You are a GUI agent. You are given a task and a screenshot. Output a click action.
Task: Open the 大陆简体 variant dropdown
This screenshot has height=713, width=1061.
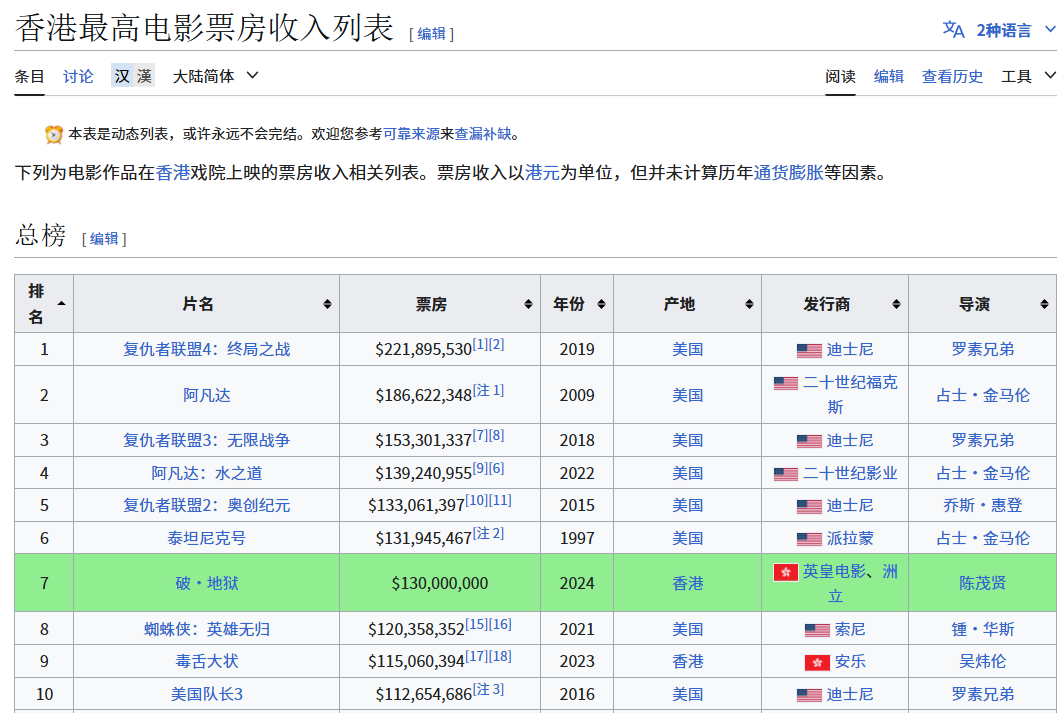[215, 76]
